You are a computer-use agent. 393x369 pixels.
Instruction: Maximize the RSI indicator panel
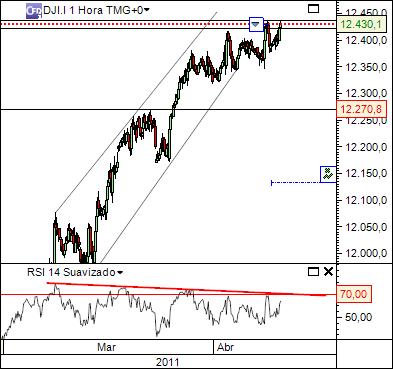(x=313, y=272)
